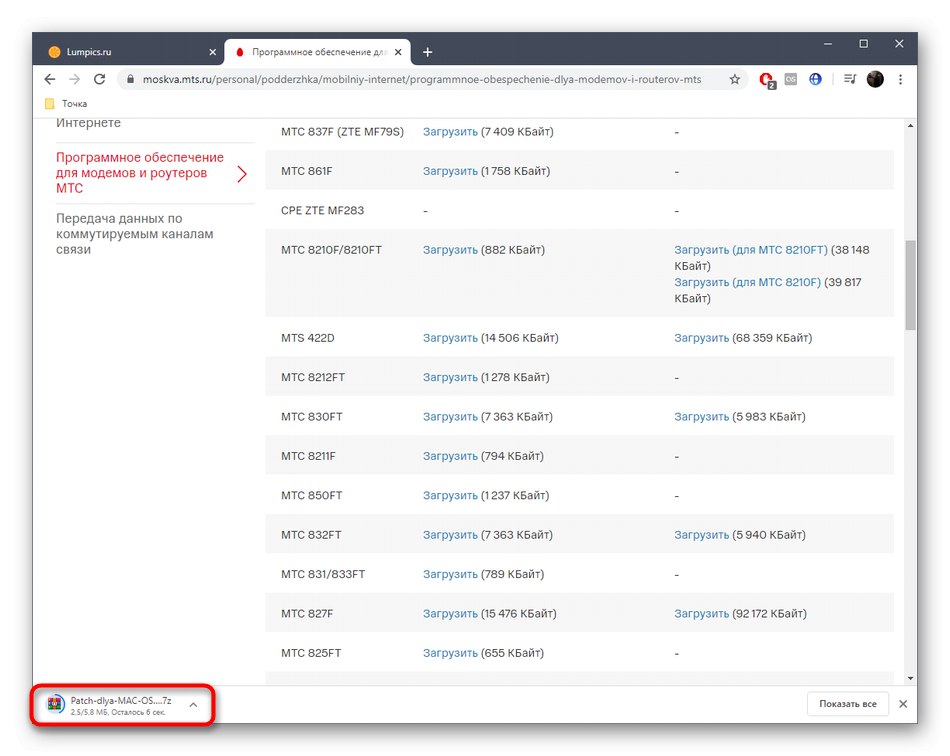This screenshot has width=950, height=756.
Task: Download МТС 850FT software (1 237 КБайт)
Action: tap(450, 496)
